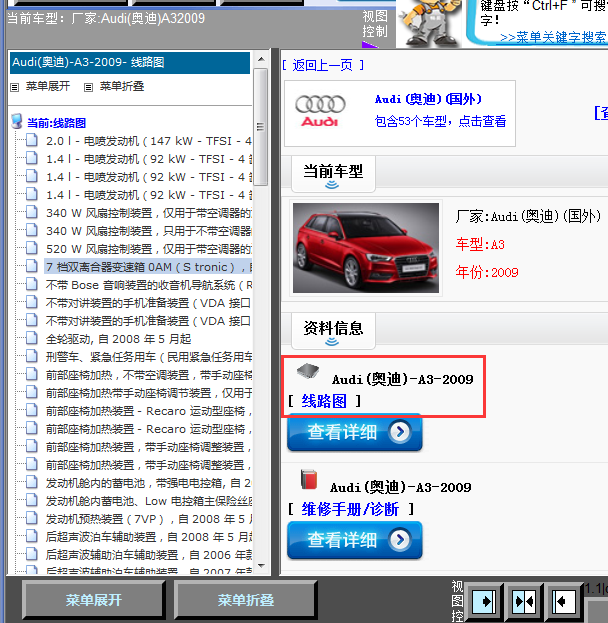Click the 当前:线路图 computer icon
The image size is (608, 623).
point(17,122)
